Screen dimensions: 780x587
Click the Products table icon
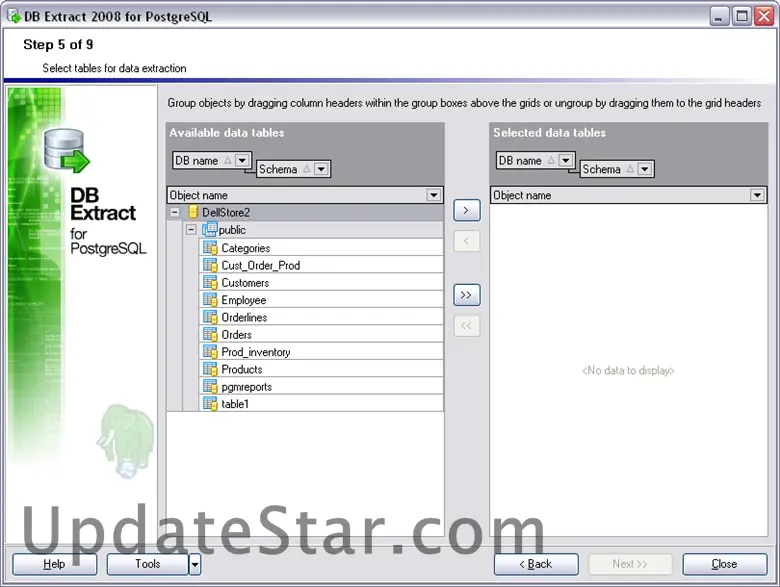210,369
